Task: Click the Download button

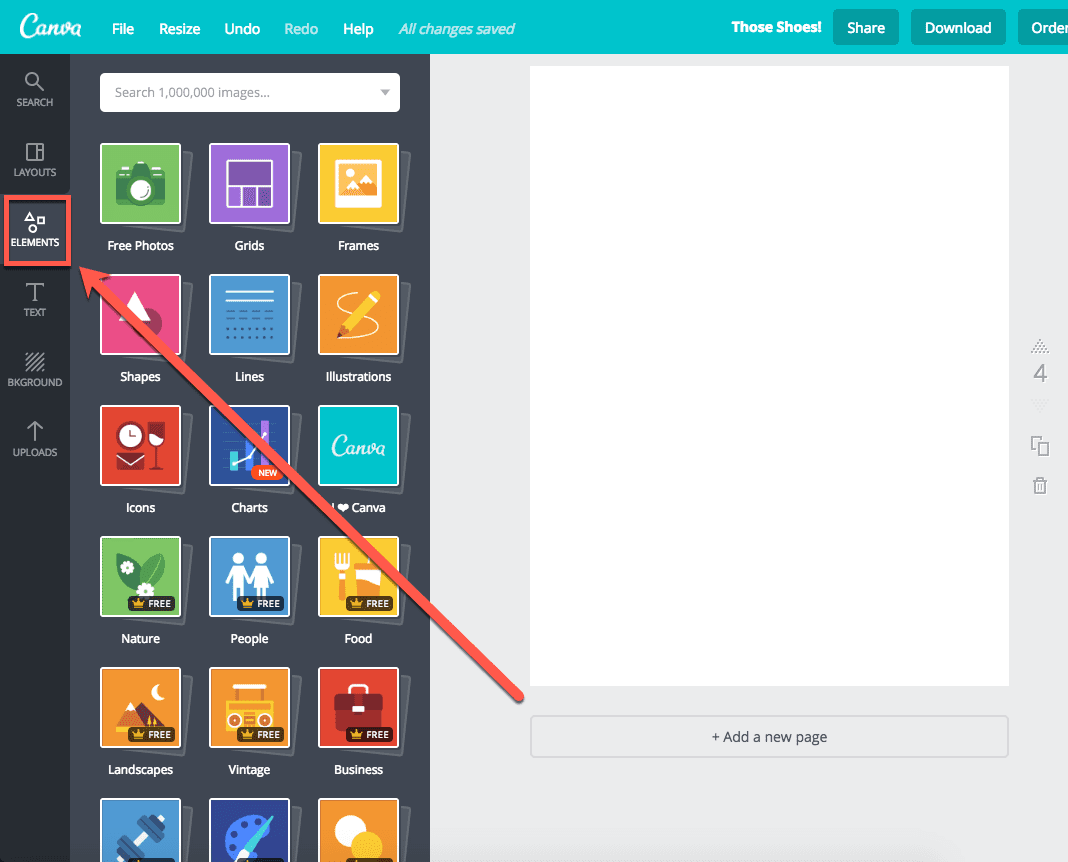Action: [957, 27]
